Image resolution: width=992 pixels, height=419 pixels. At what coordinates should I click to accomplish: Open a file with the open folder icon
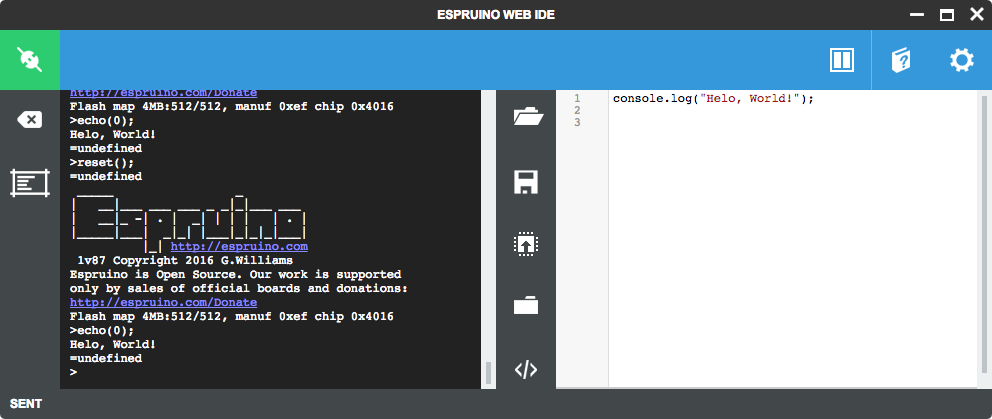coord(526,117)
